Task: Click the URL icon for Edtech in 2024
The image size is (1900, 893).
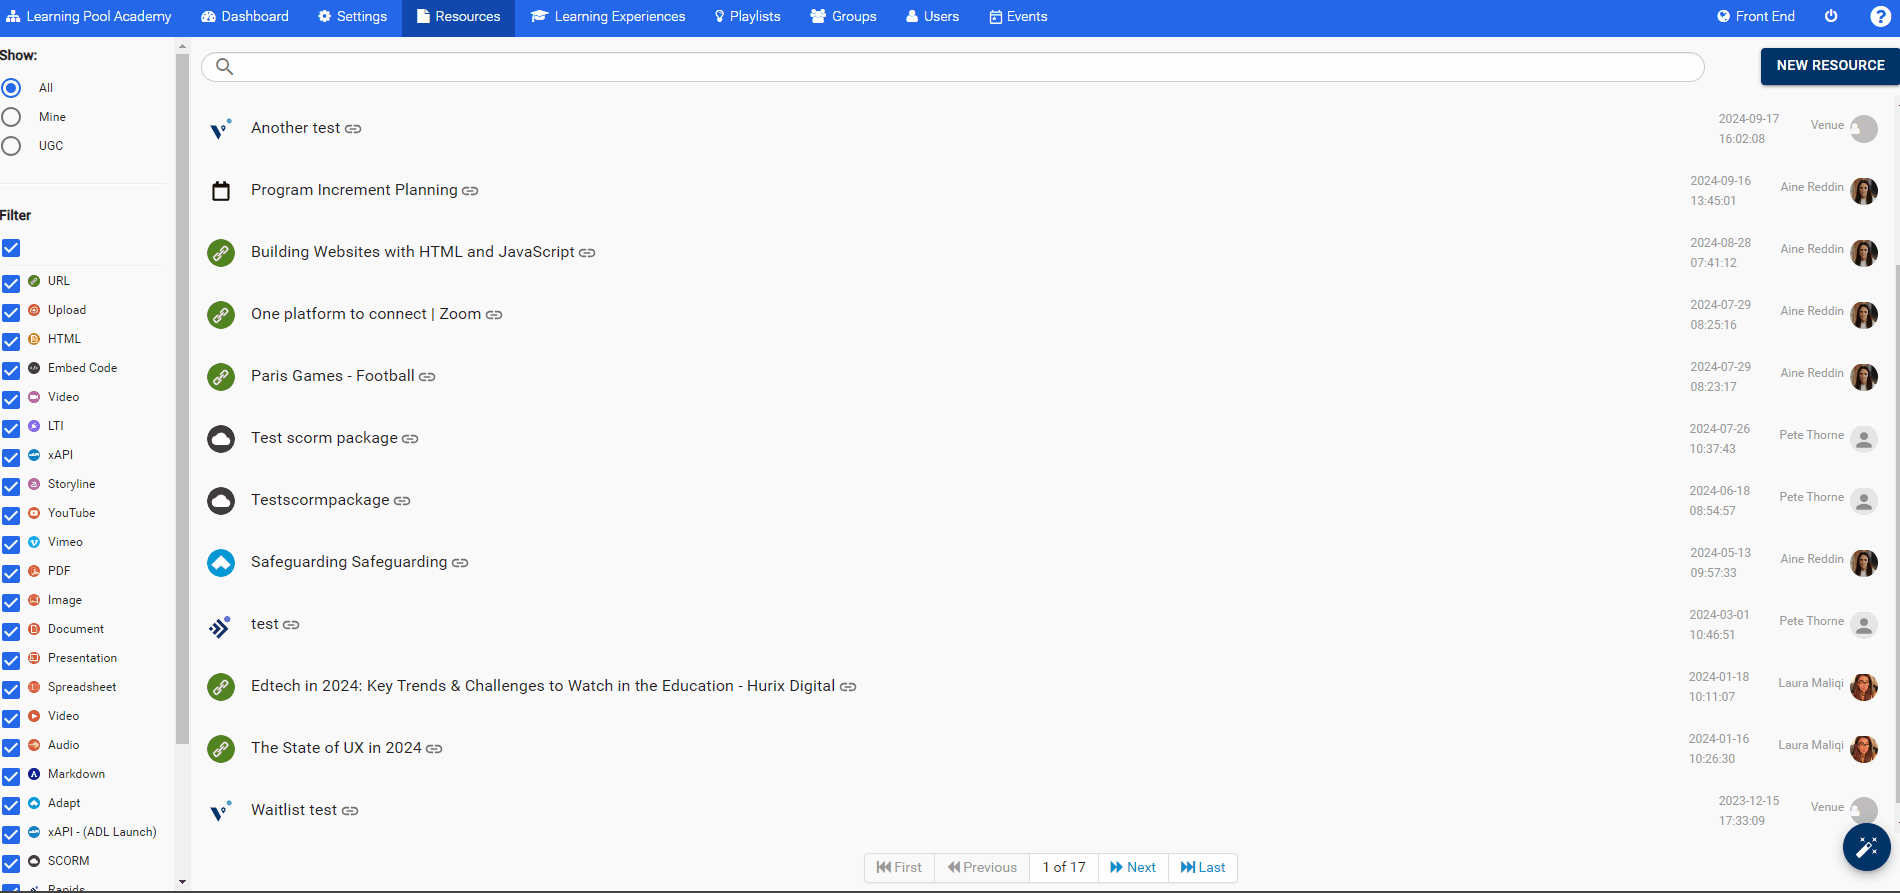Action: (x=221, y=687)
